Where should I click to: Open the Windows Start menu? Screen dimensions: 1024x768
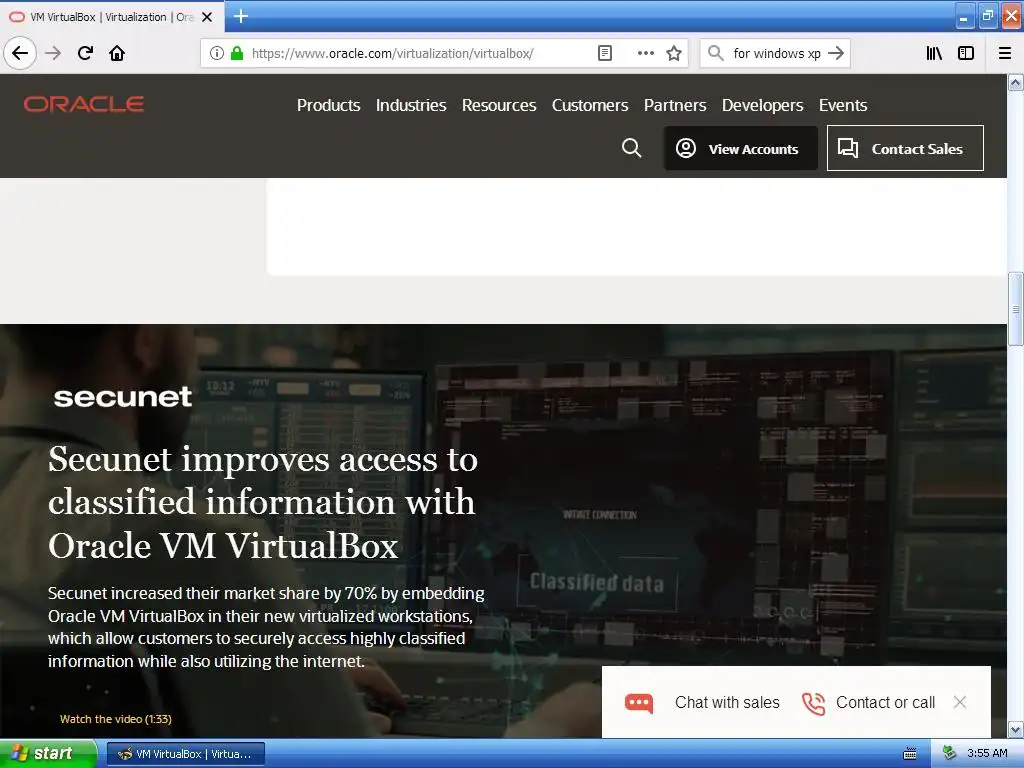point(47,753)
